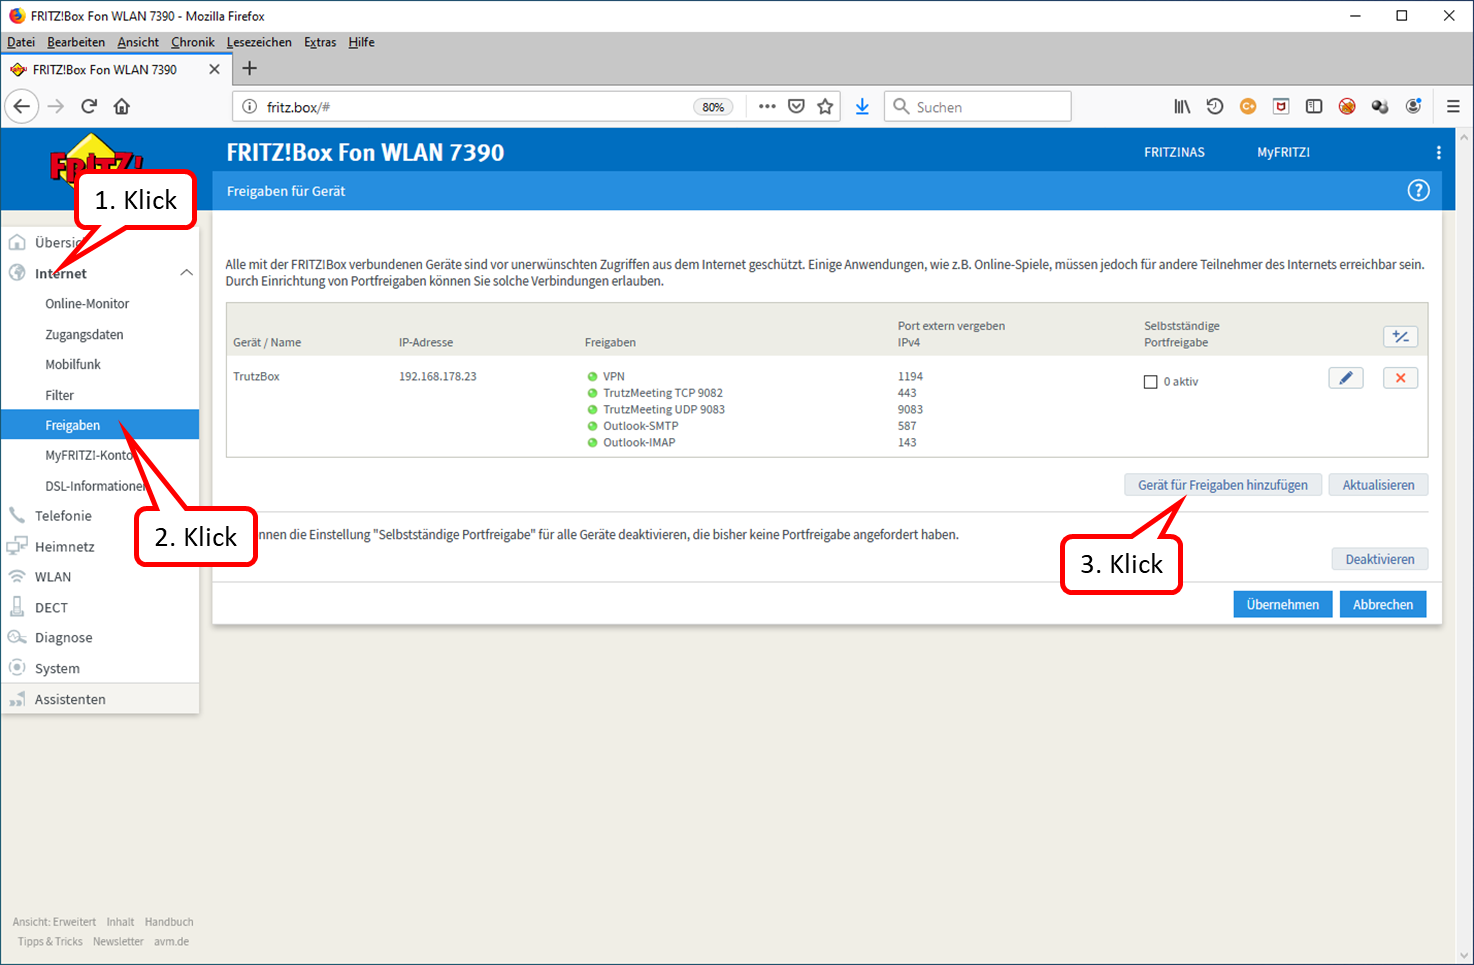Click the Suchen search field

click(977, 106)
